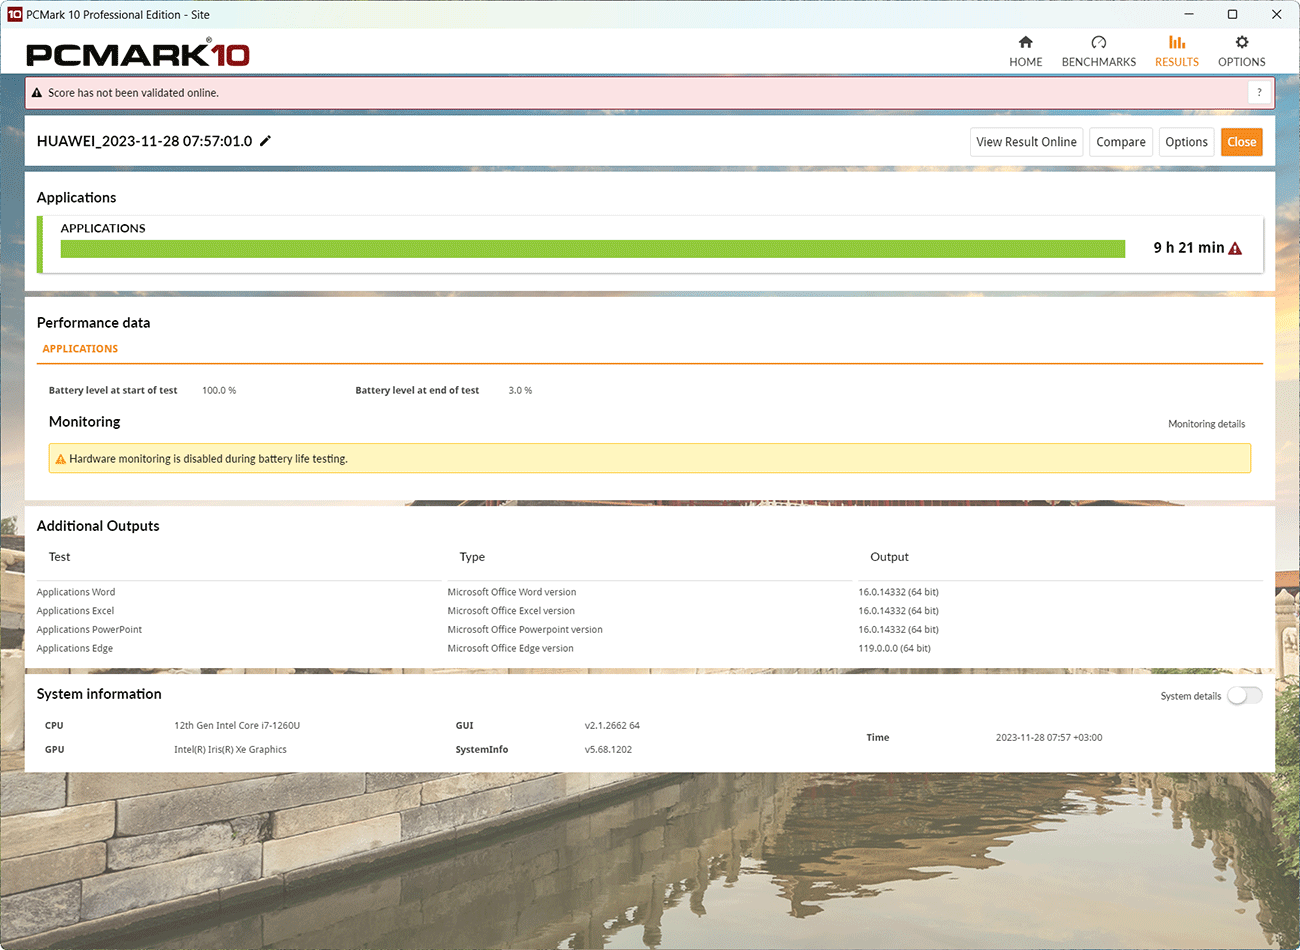Click the Edge output 119.0.0.0 (64 bit)
Viewport: 1300px width, 950px height.
(894, 649)
